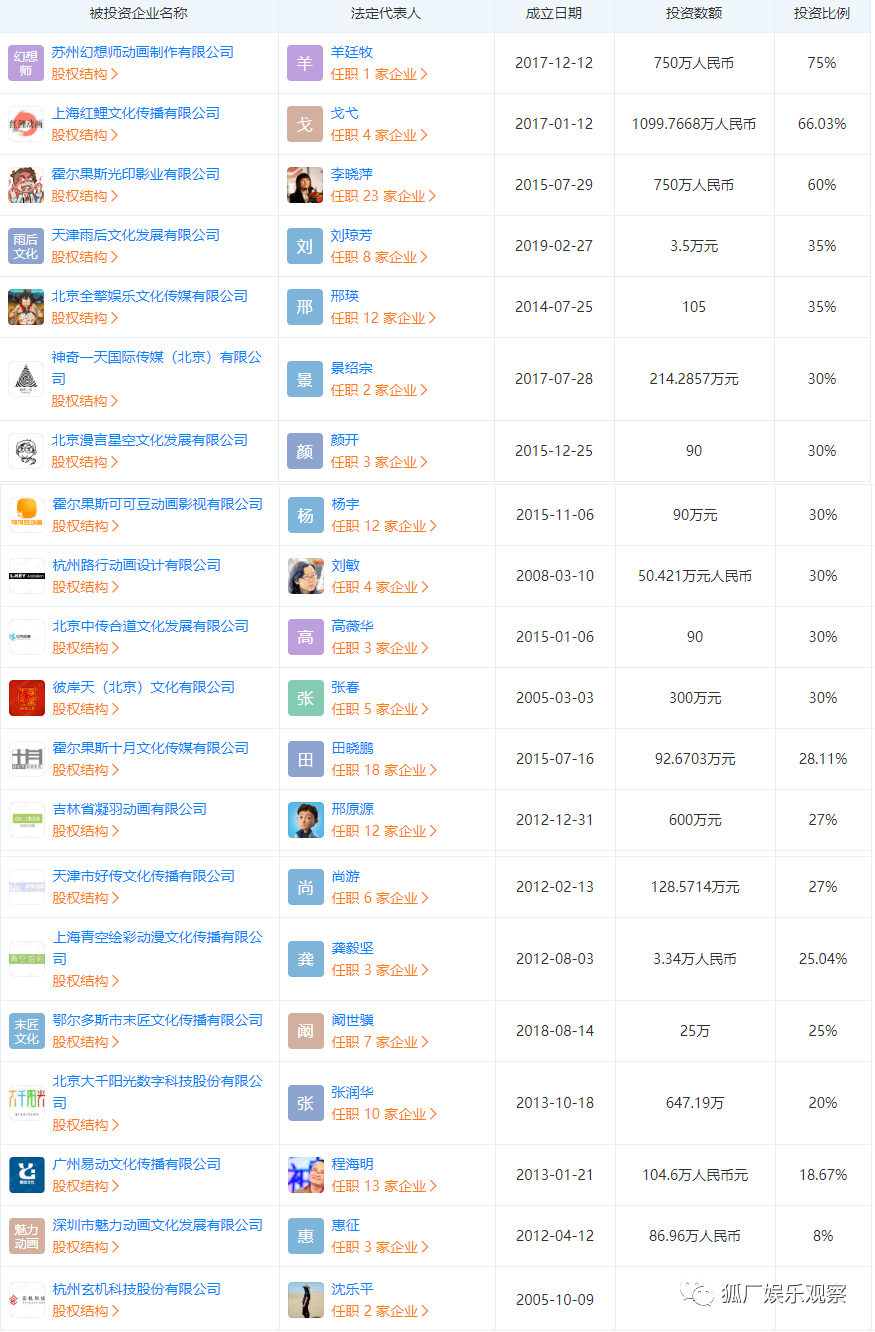
Task: Expand 股权结构 under 北京漫言星空文化发展有限公司
Action: click(x=85, y=462)
